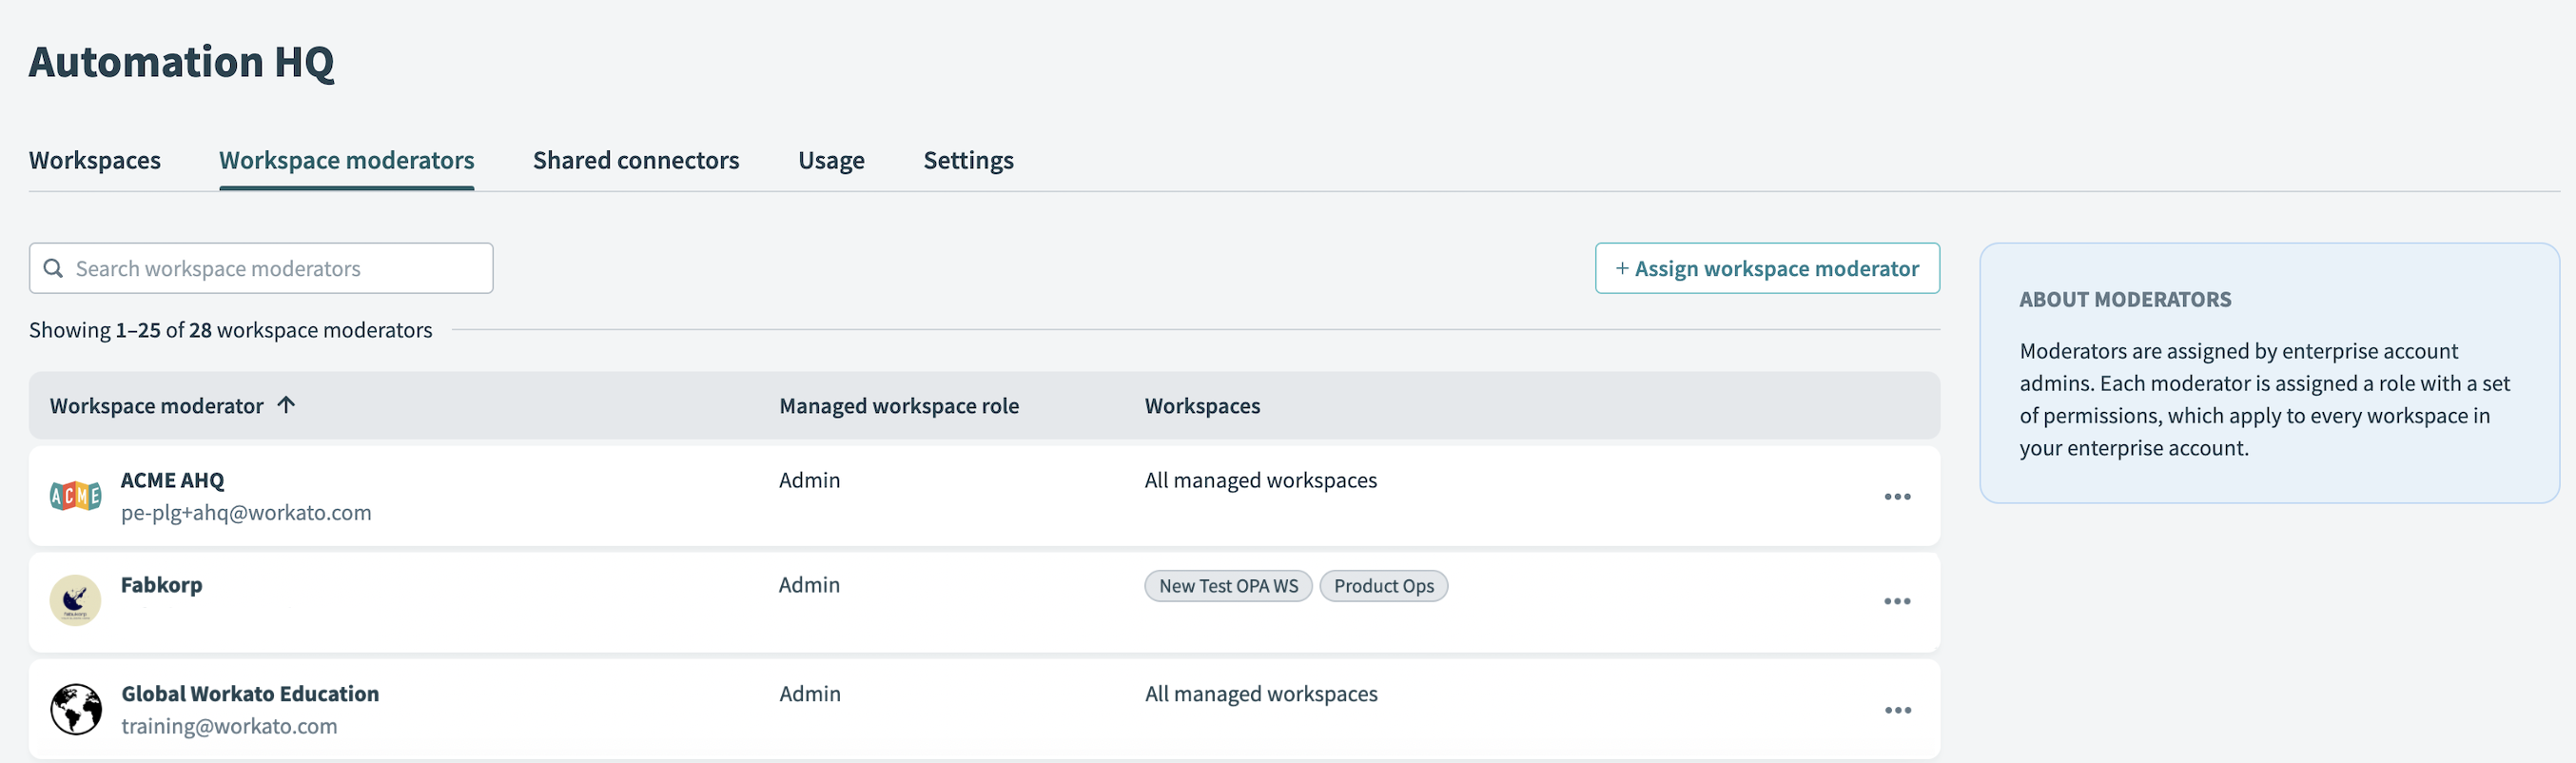Click Assign workspace moderator button
The height and width of the screenshot is (763, 2576).
coord(1766,269)
